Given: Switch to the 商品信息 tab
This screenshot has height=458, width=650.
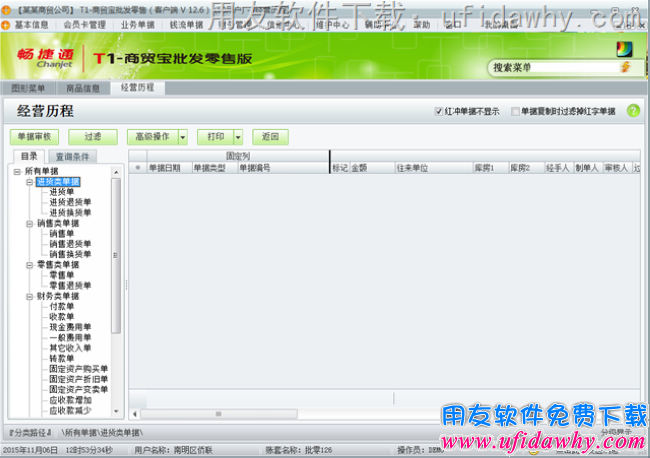Looking at the screenshot, I should pyautogui.click(x=83, y=88).
